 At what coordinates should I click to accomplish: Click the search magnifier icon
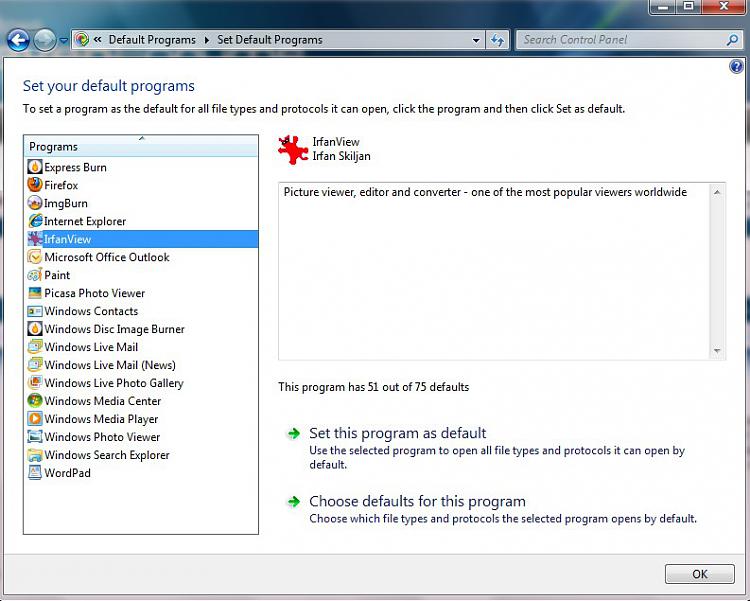[732, 40]
